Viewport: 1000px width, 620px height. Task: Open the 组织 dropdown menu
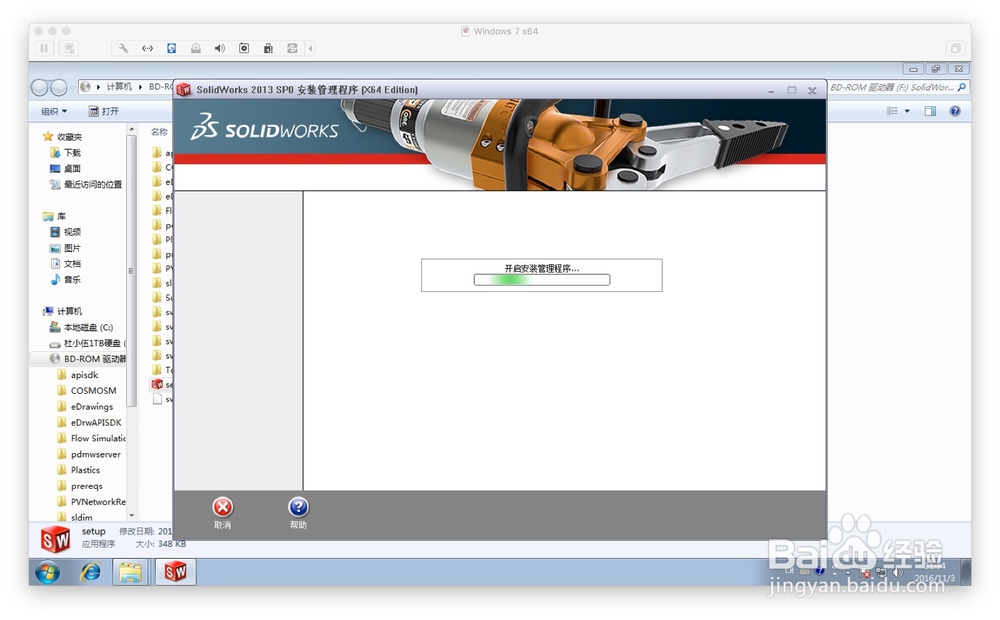click(53, 110)
